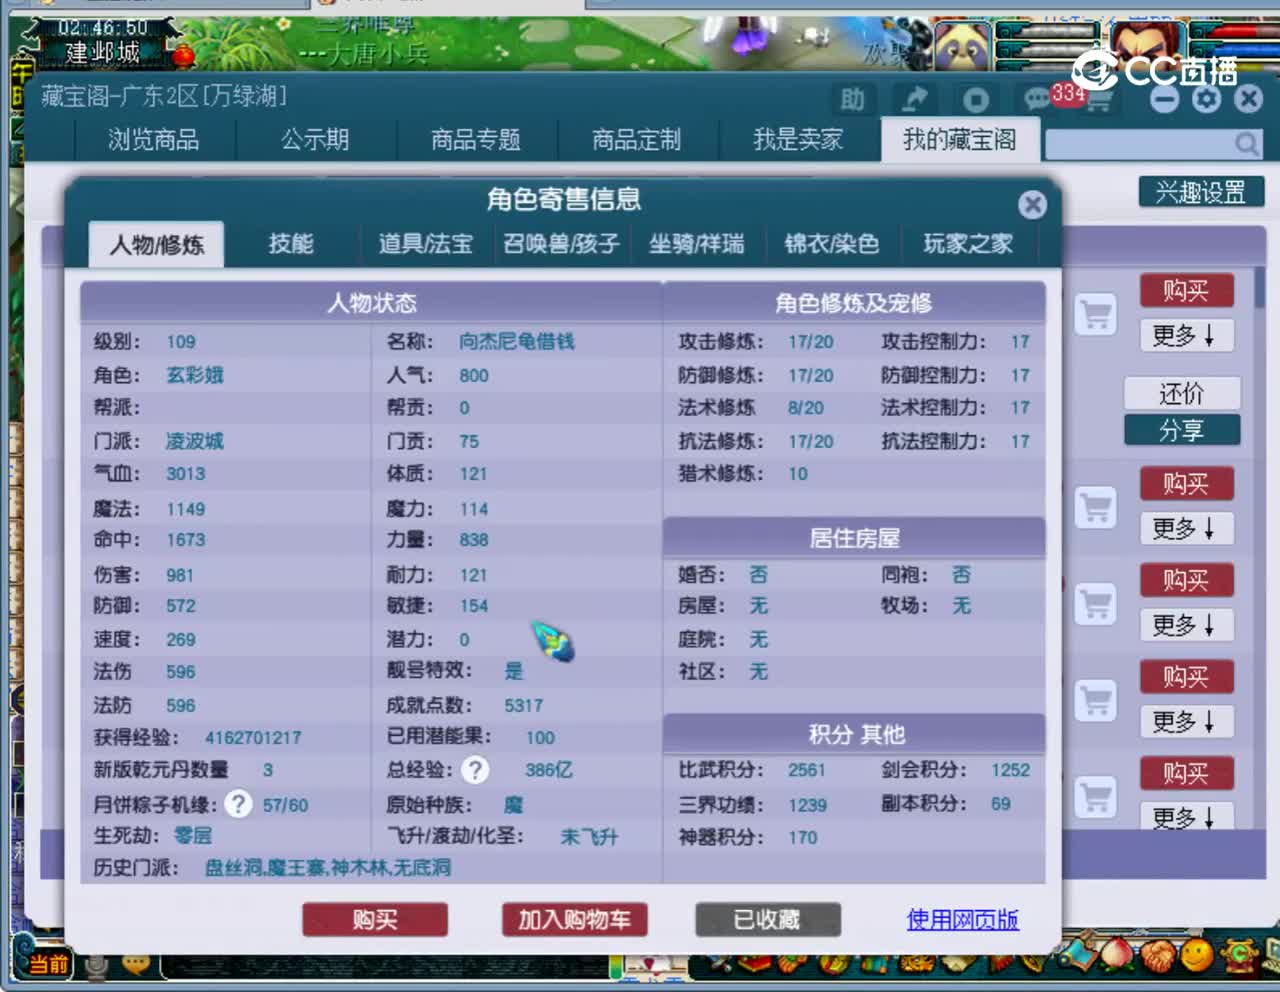Image resolution: width=1280 pixels, height=992 pixels.
Task: Click the 剑会积分 value 1252
Action: tap(1010, 770)
